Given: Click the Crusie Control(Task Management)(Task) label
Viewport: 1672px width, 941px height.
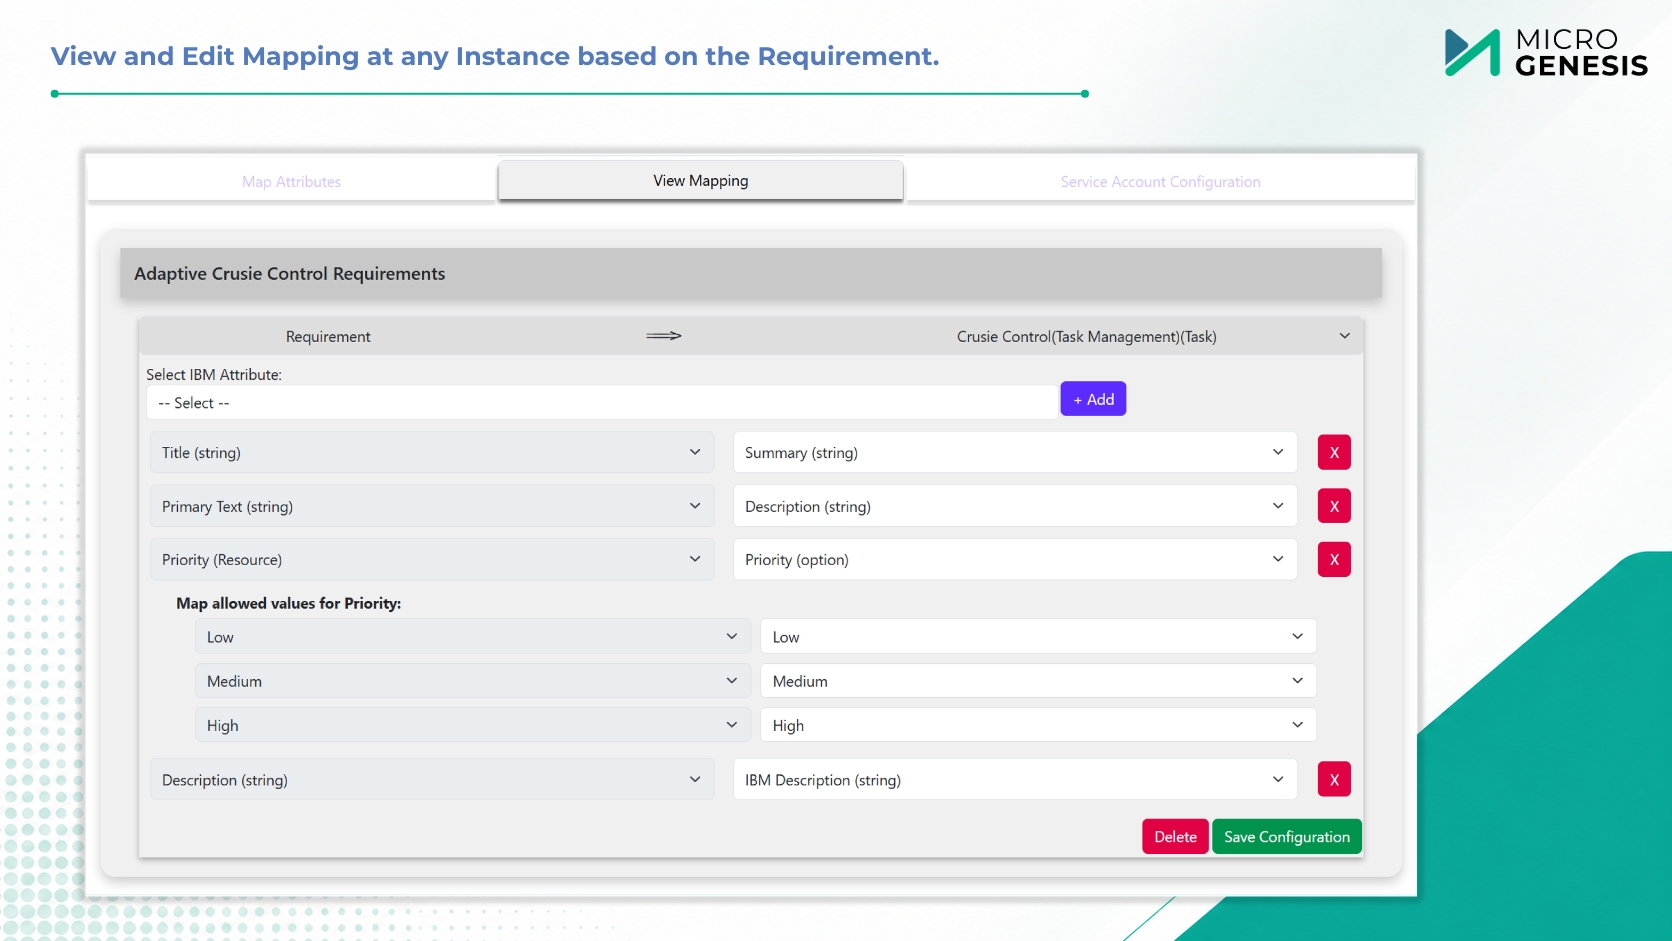Looking at the screenshot, I should tap(1087, 337).
